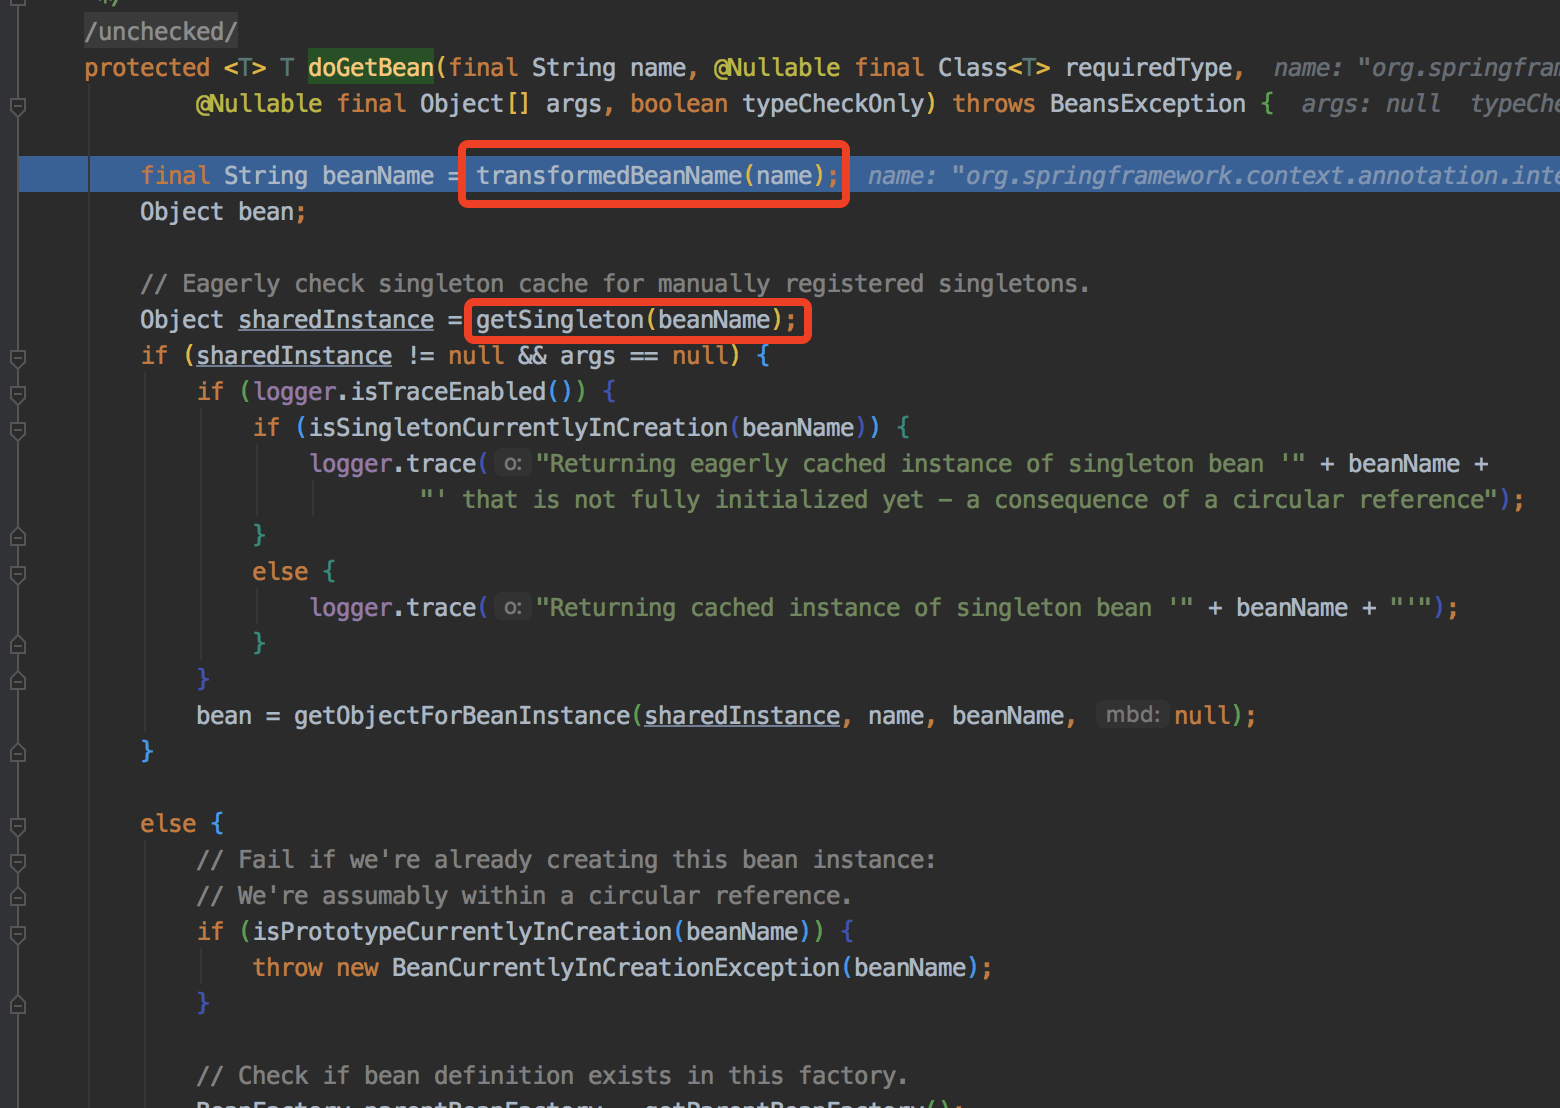This screenshot has height=1108, width=1560.
Task: Click the typeCheckOnly parameter name
Action: pos(833,103)
